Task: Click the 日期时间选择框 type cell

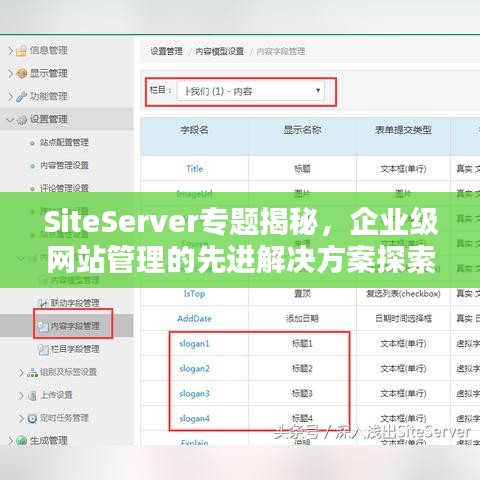Action: (x=403, y=319)
